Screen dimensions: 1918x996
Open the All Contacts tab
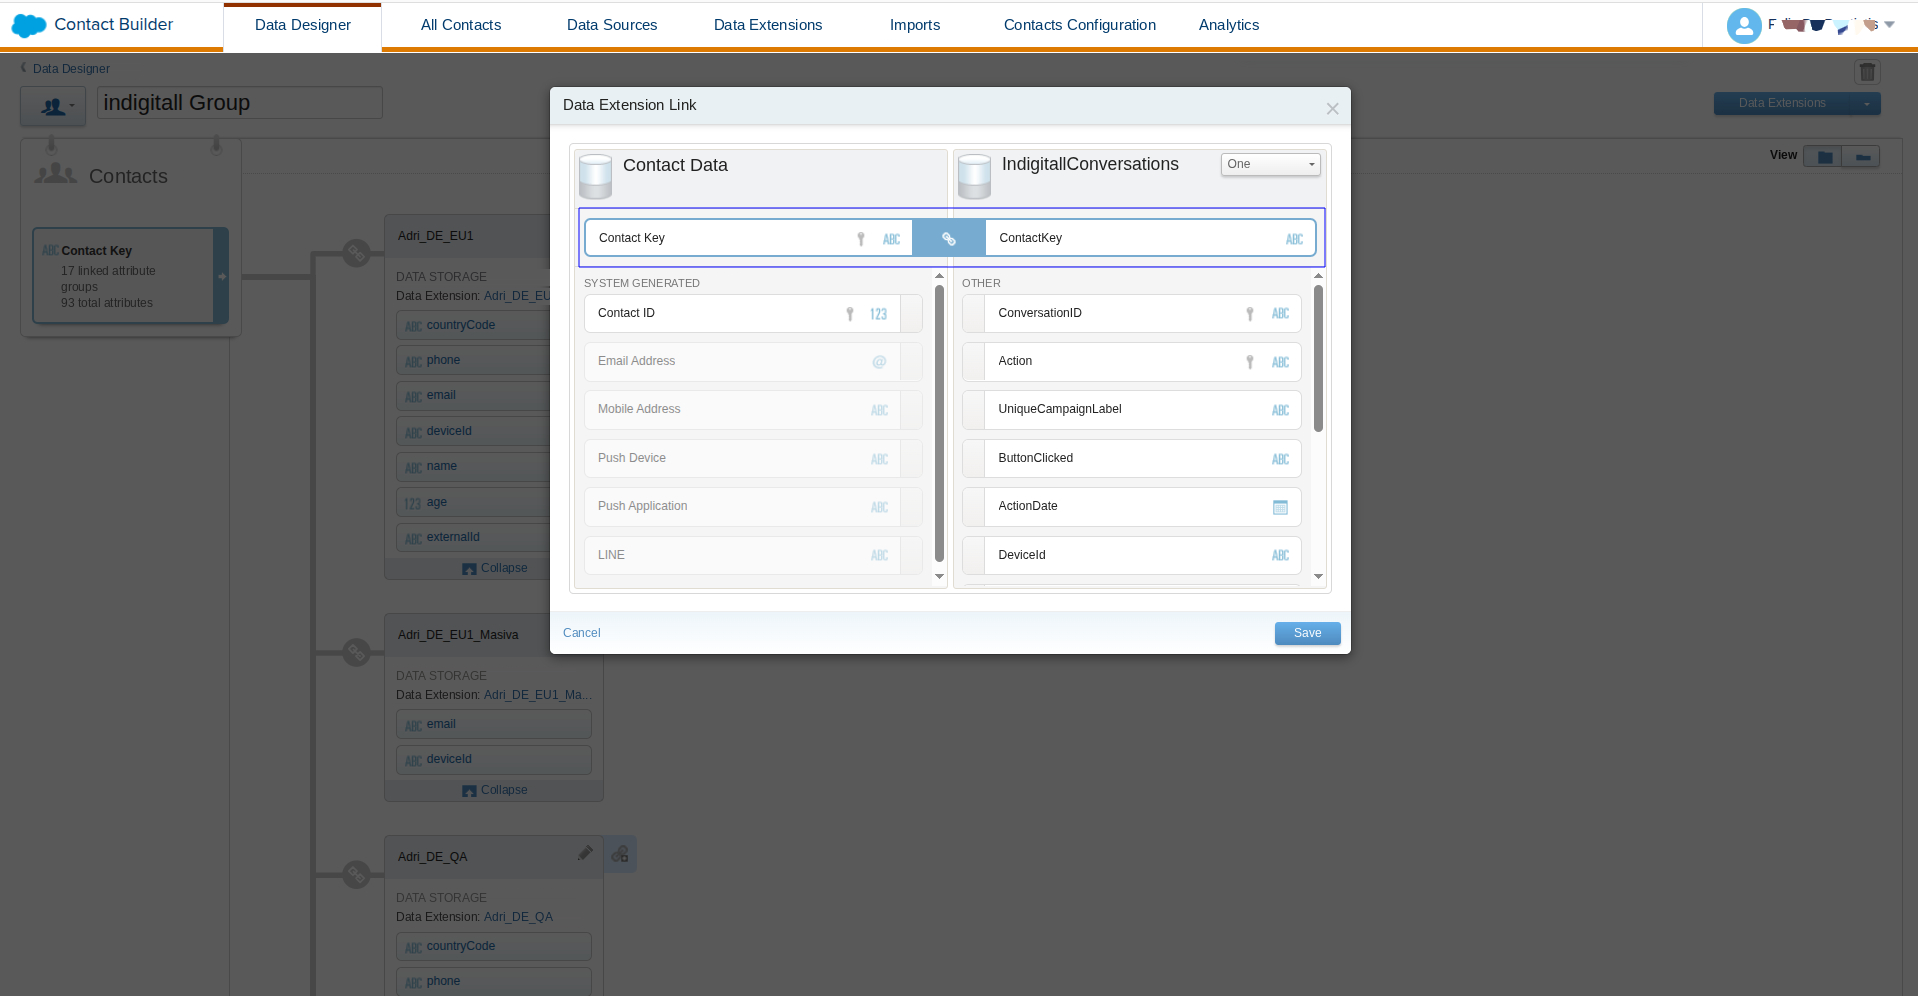pos(461,25)
